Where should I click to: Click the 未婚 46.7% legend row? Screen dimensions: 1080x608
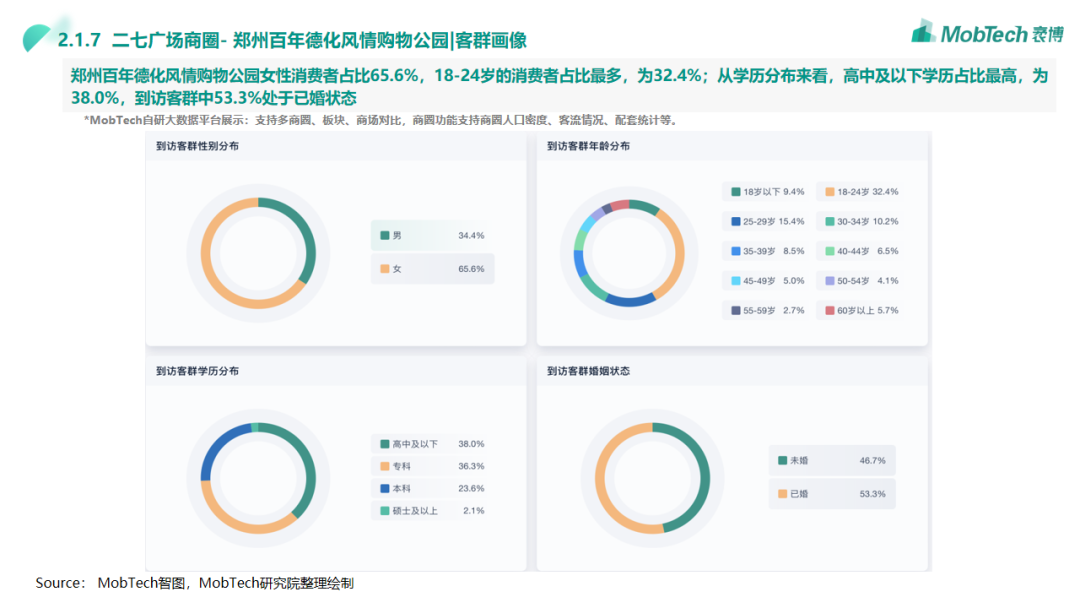[831, 461]
